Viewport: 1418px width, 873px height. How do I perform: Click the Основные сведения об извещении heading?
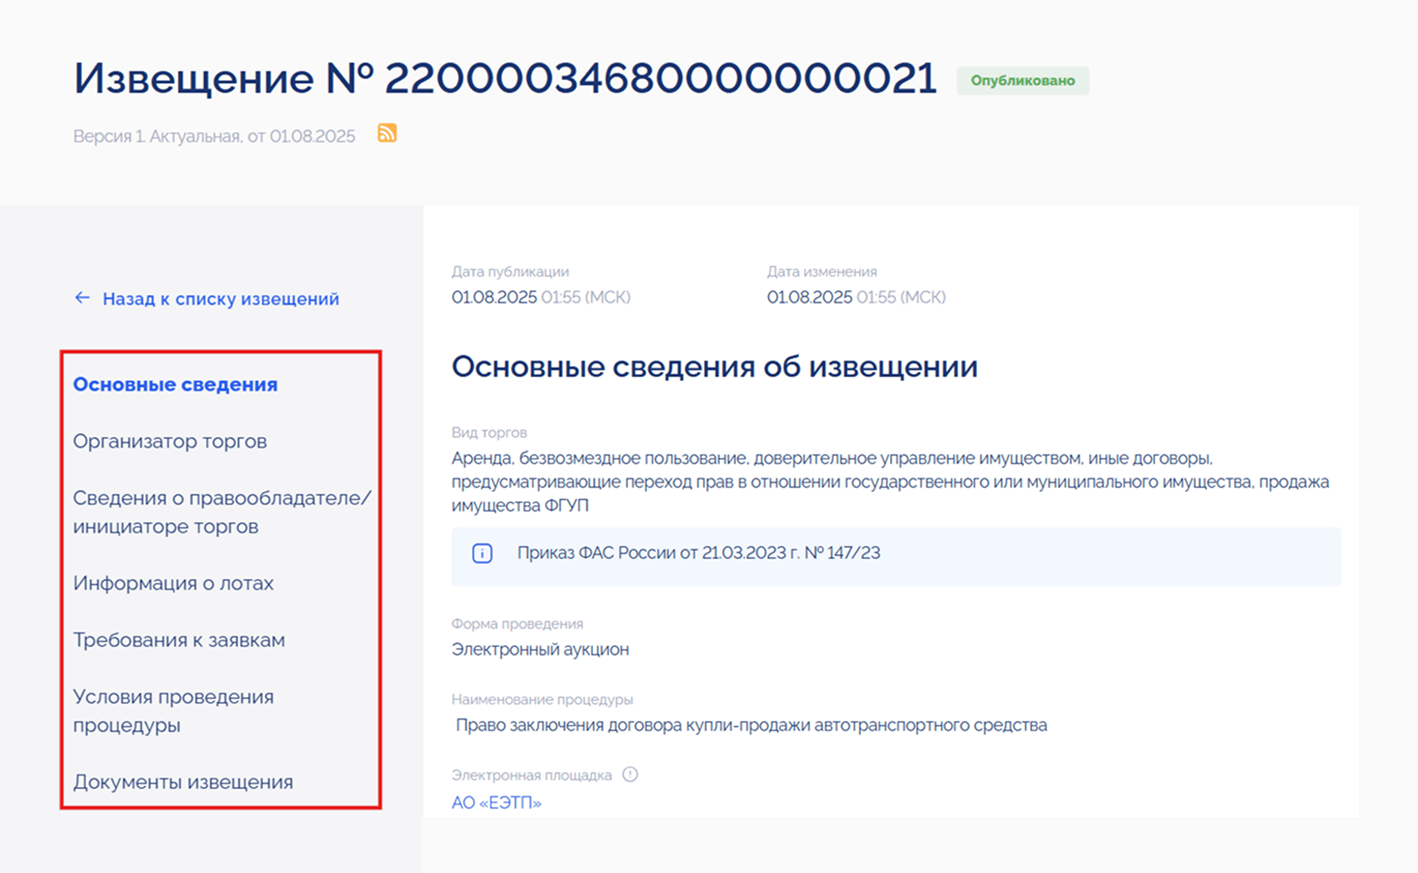(714, 367)
